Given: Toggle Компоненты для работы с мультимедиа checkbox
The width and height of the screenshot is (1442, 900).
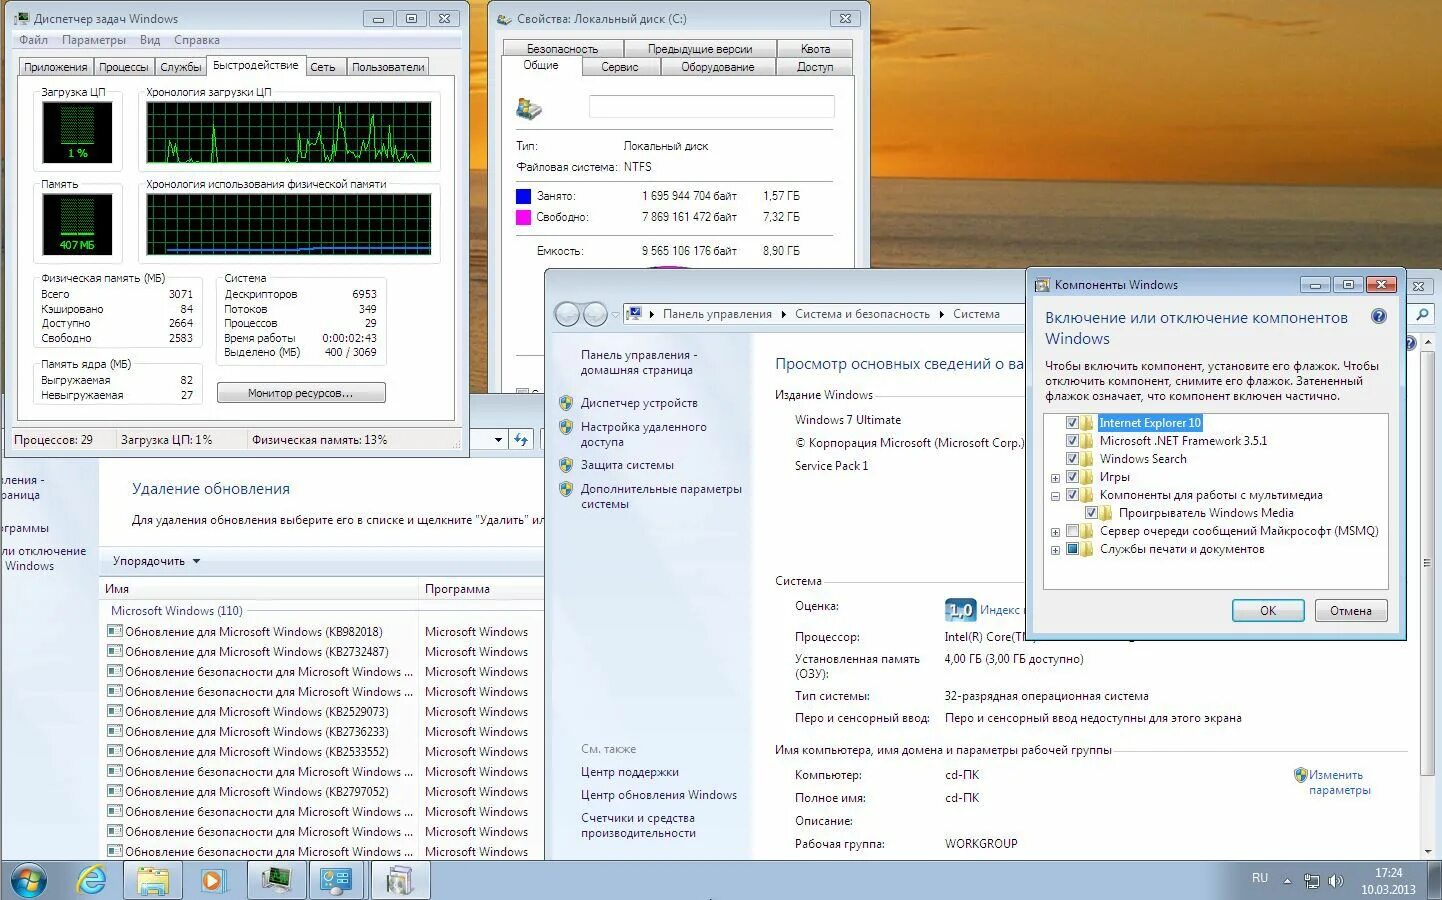Looking at the screenshot, I should pyautogui.click(x=1072, y=495).
